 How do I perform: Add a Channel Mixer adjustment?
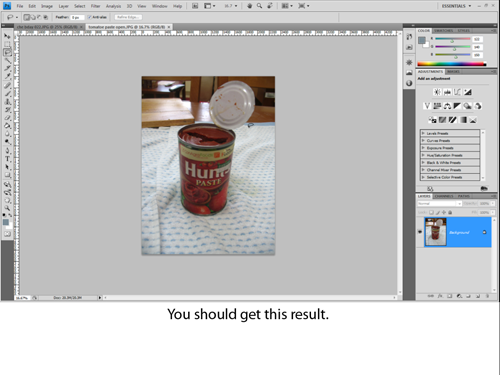pyautogui.click(x=478, y=106)
